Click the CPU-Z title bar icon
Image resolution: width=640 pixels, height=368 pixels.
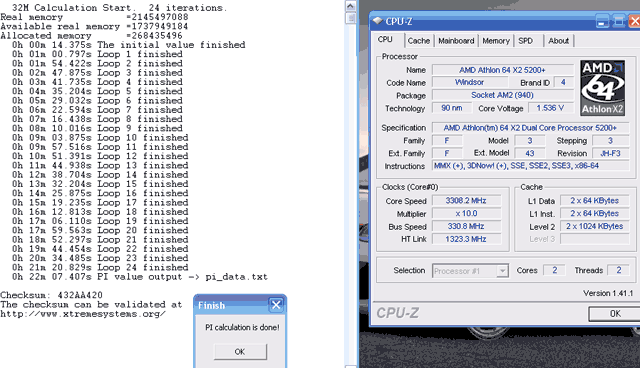(x=378, y=20)
